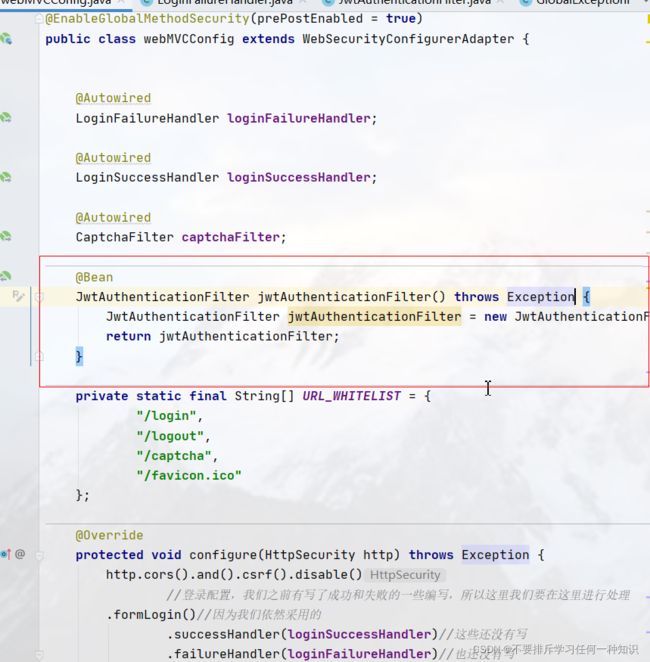Collapse the configure method fold marker

click(x=38, y=556)
